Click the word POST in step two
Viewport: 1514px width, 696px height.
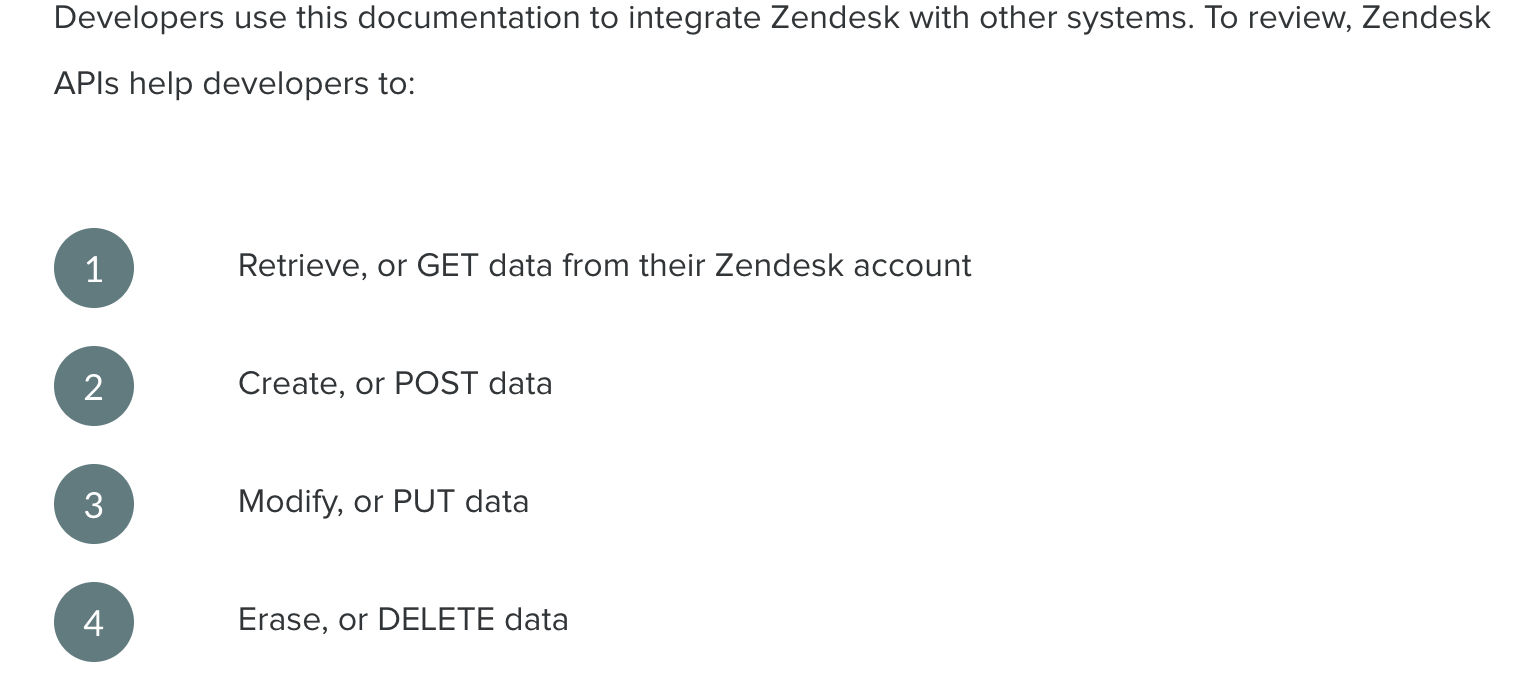(x=435, y=384)
